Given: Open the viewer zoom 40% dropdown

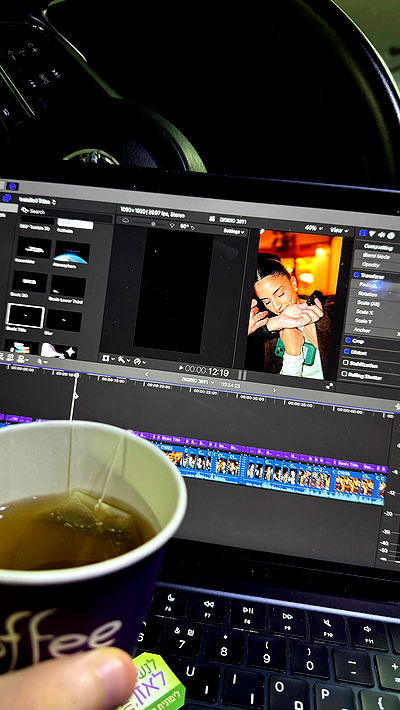Looking at the screenshot, I should coord(313,228).
